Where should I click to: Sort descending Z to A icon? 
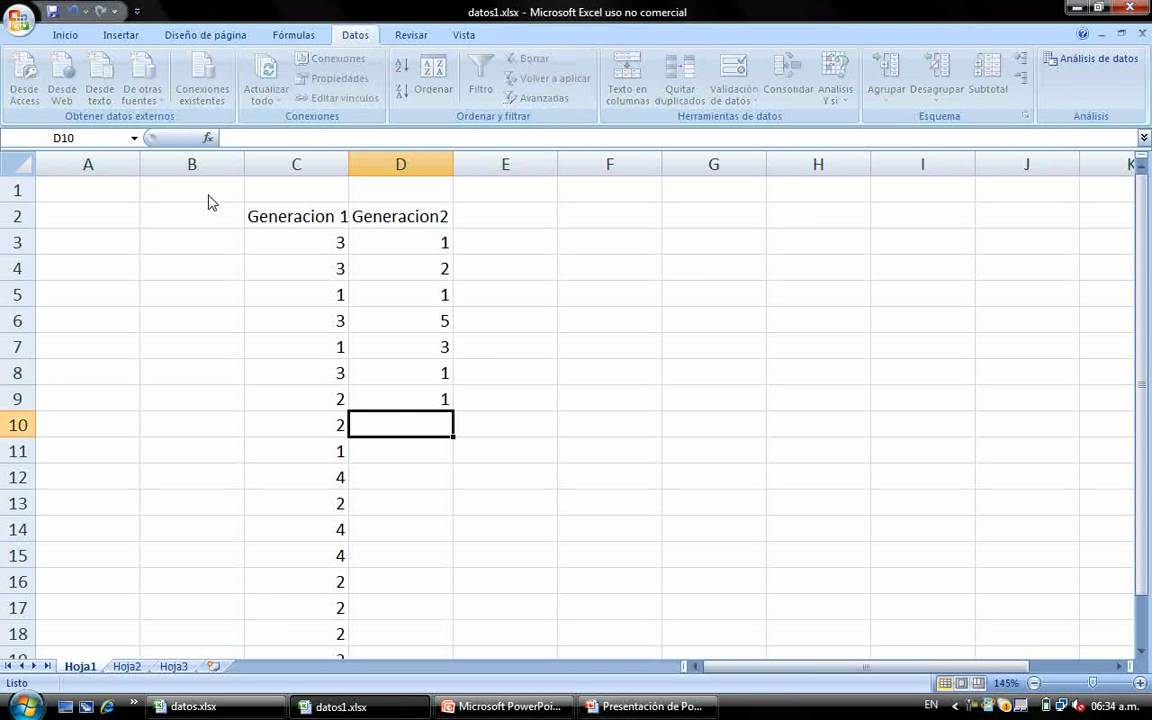(x=402, y=92)
